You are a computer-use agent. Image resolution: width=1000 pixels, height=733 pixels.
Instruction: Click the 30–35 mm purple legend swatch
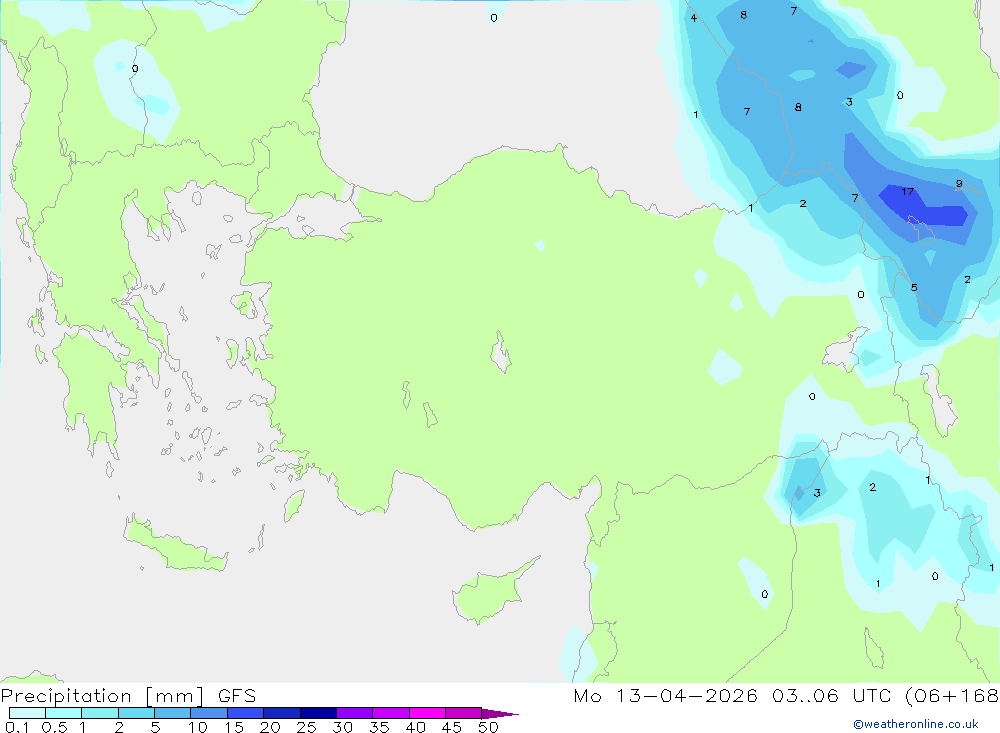[x=355, y=713]
